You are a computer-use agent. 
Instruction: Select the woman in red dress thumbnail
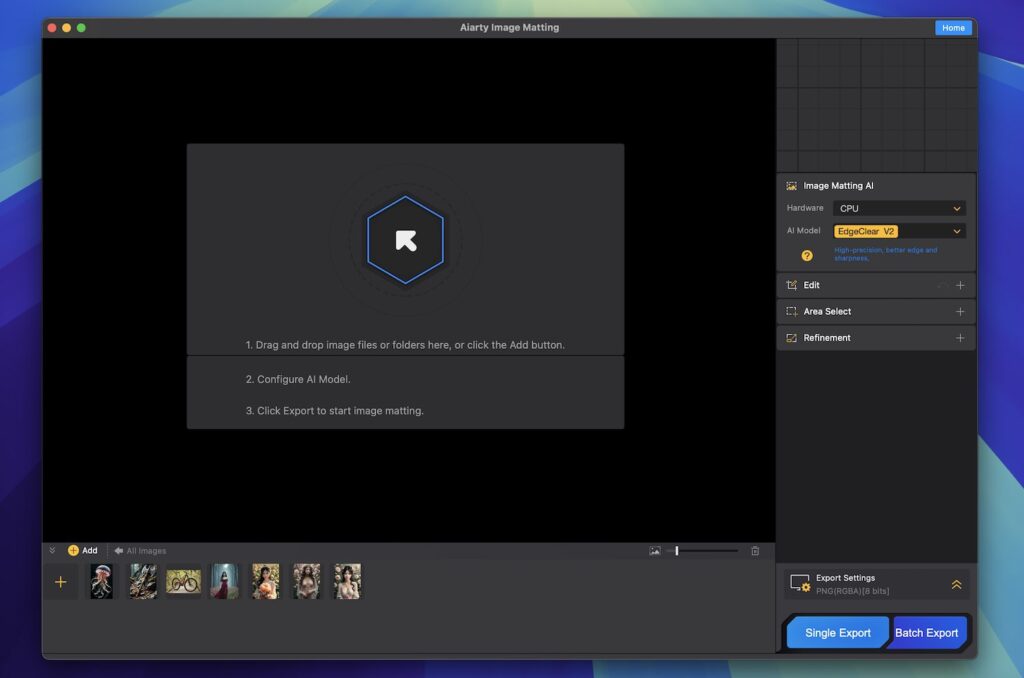tap(224, 581)
